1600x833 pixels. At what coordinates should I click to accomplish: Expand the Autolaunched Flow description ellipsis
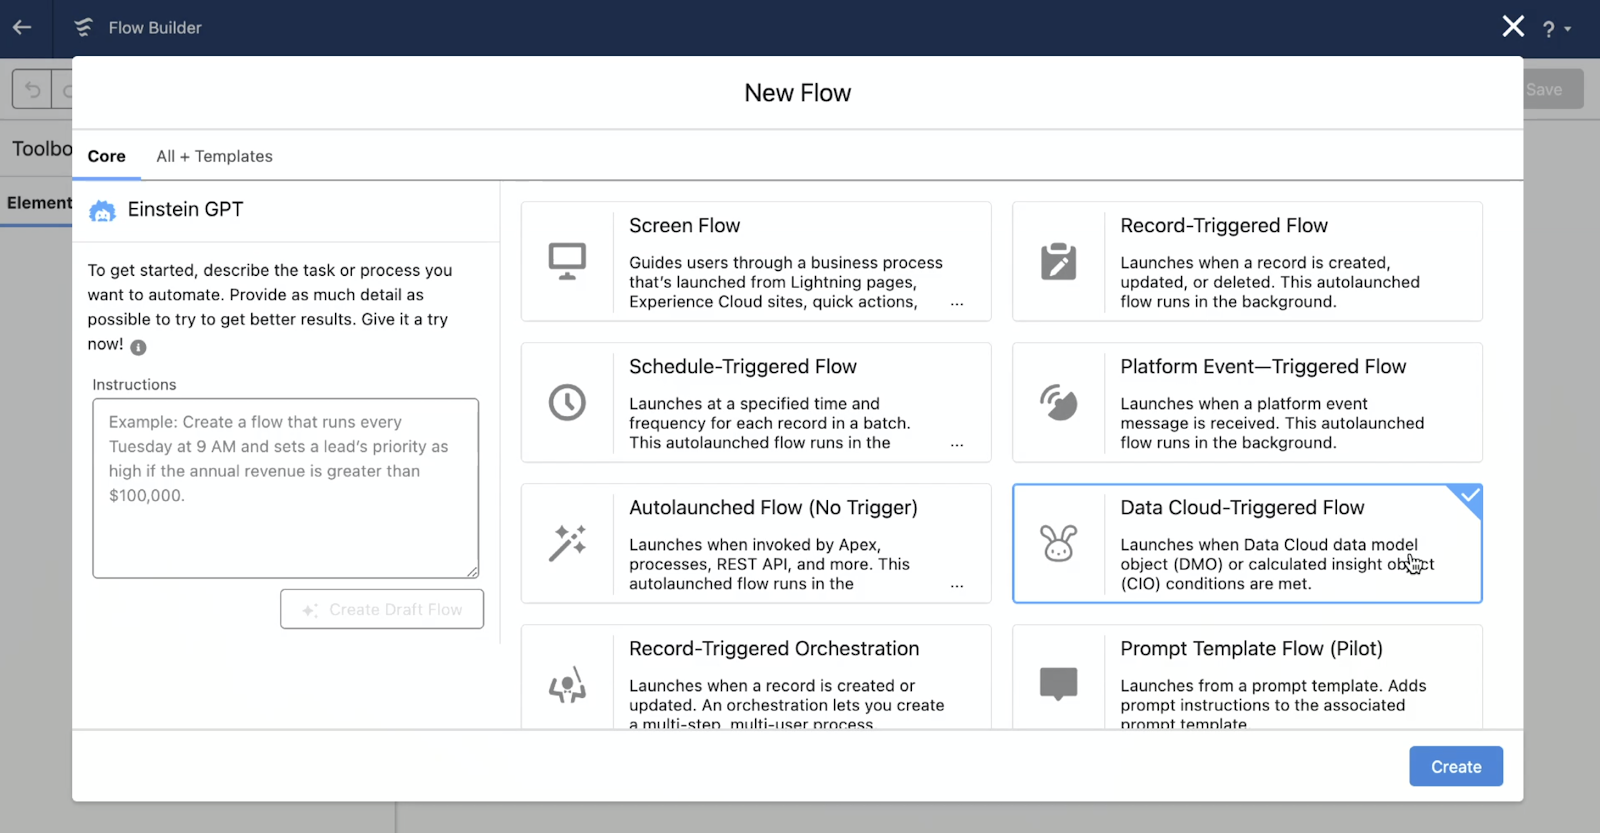[x=957, y=584]
